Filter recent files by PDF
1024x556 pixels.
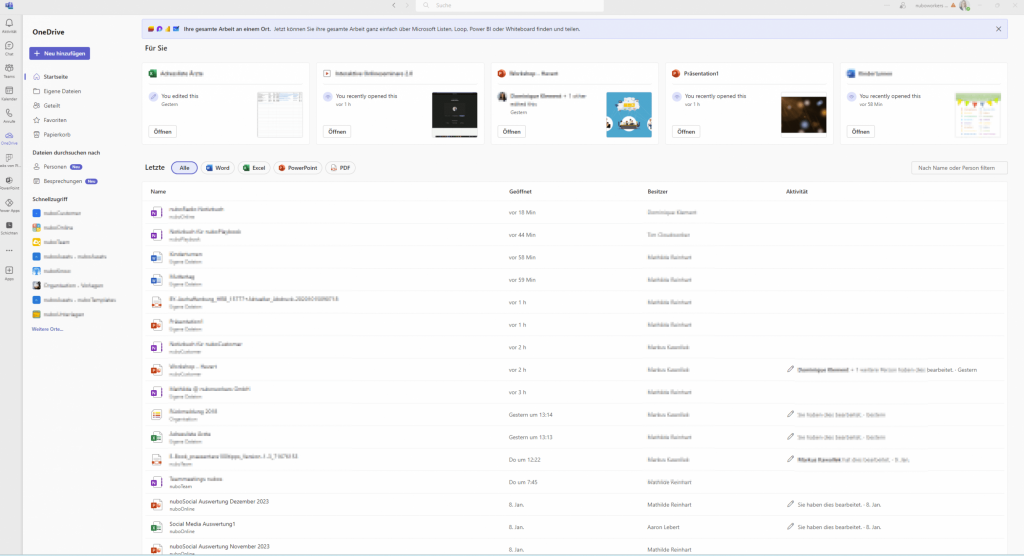tap(340, 168)
